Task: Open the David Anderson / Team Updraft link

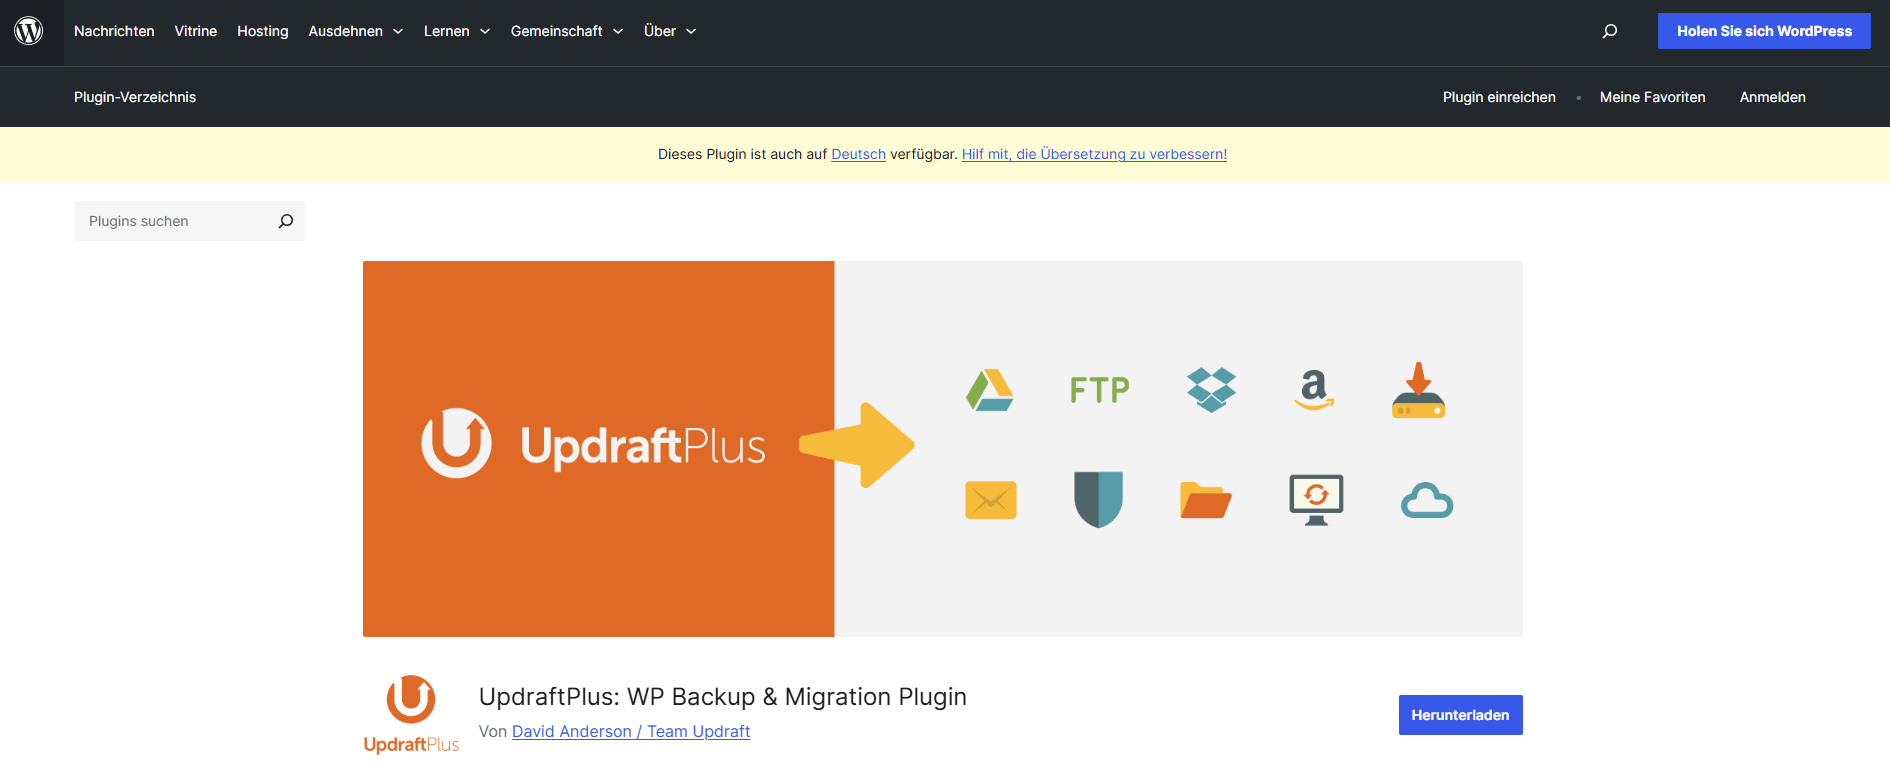Action: (x=630, y=731)
